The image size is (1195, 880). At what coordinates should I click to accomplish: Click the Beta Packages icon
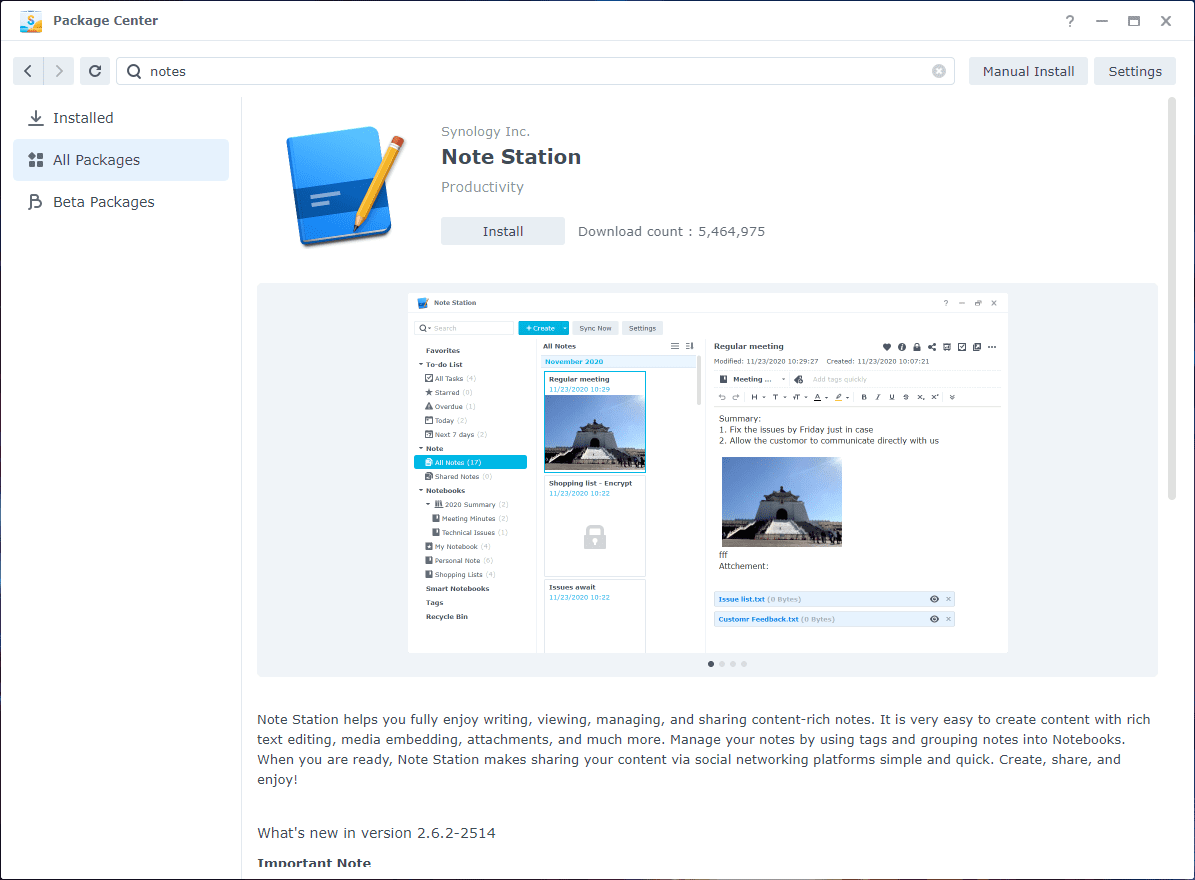pos(35,202)
